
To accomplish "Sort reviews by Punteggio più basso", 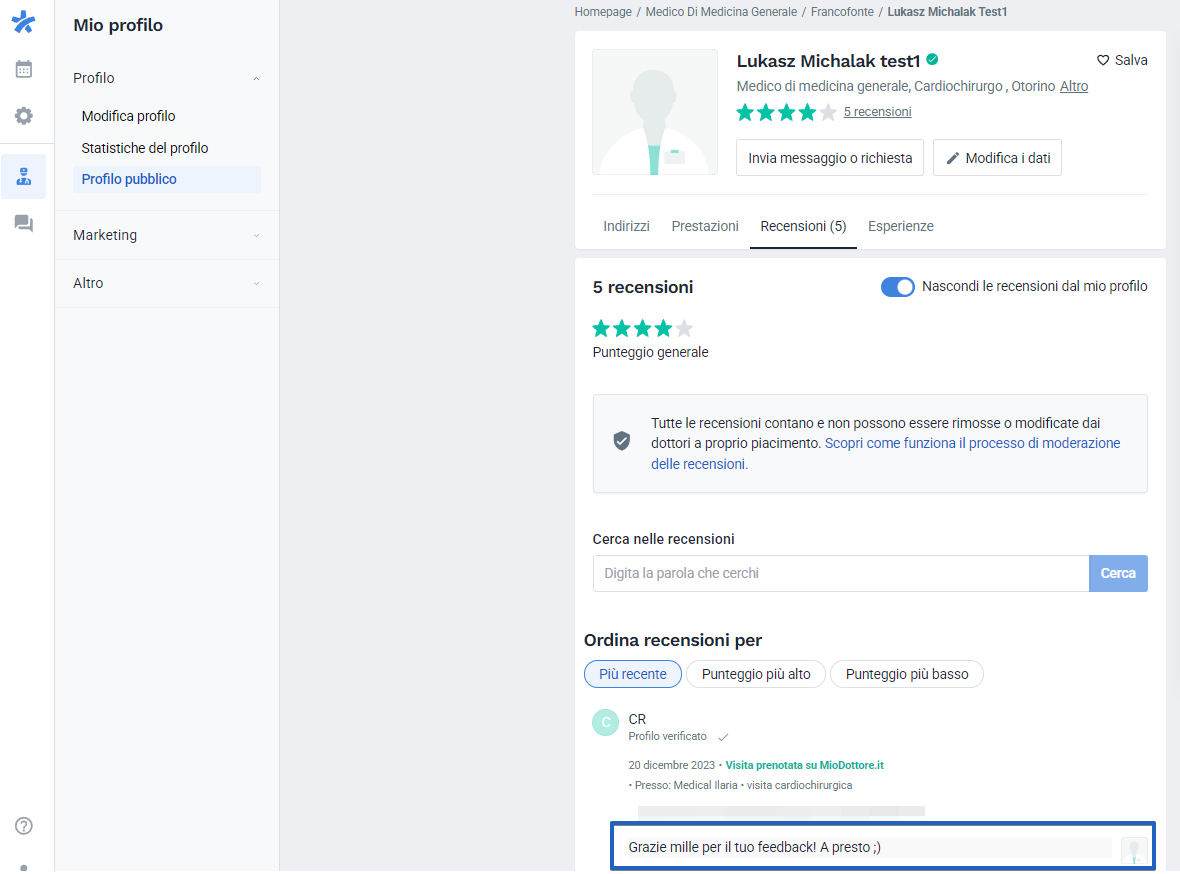I will coord(907,675).
